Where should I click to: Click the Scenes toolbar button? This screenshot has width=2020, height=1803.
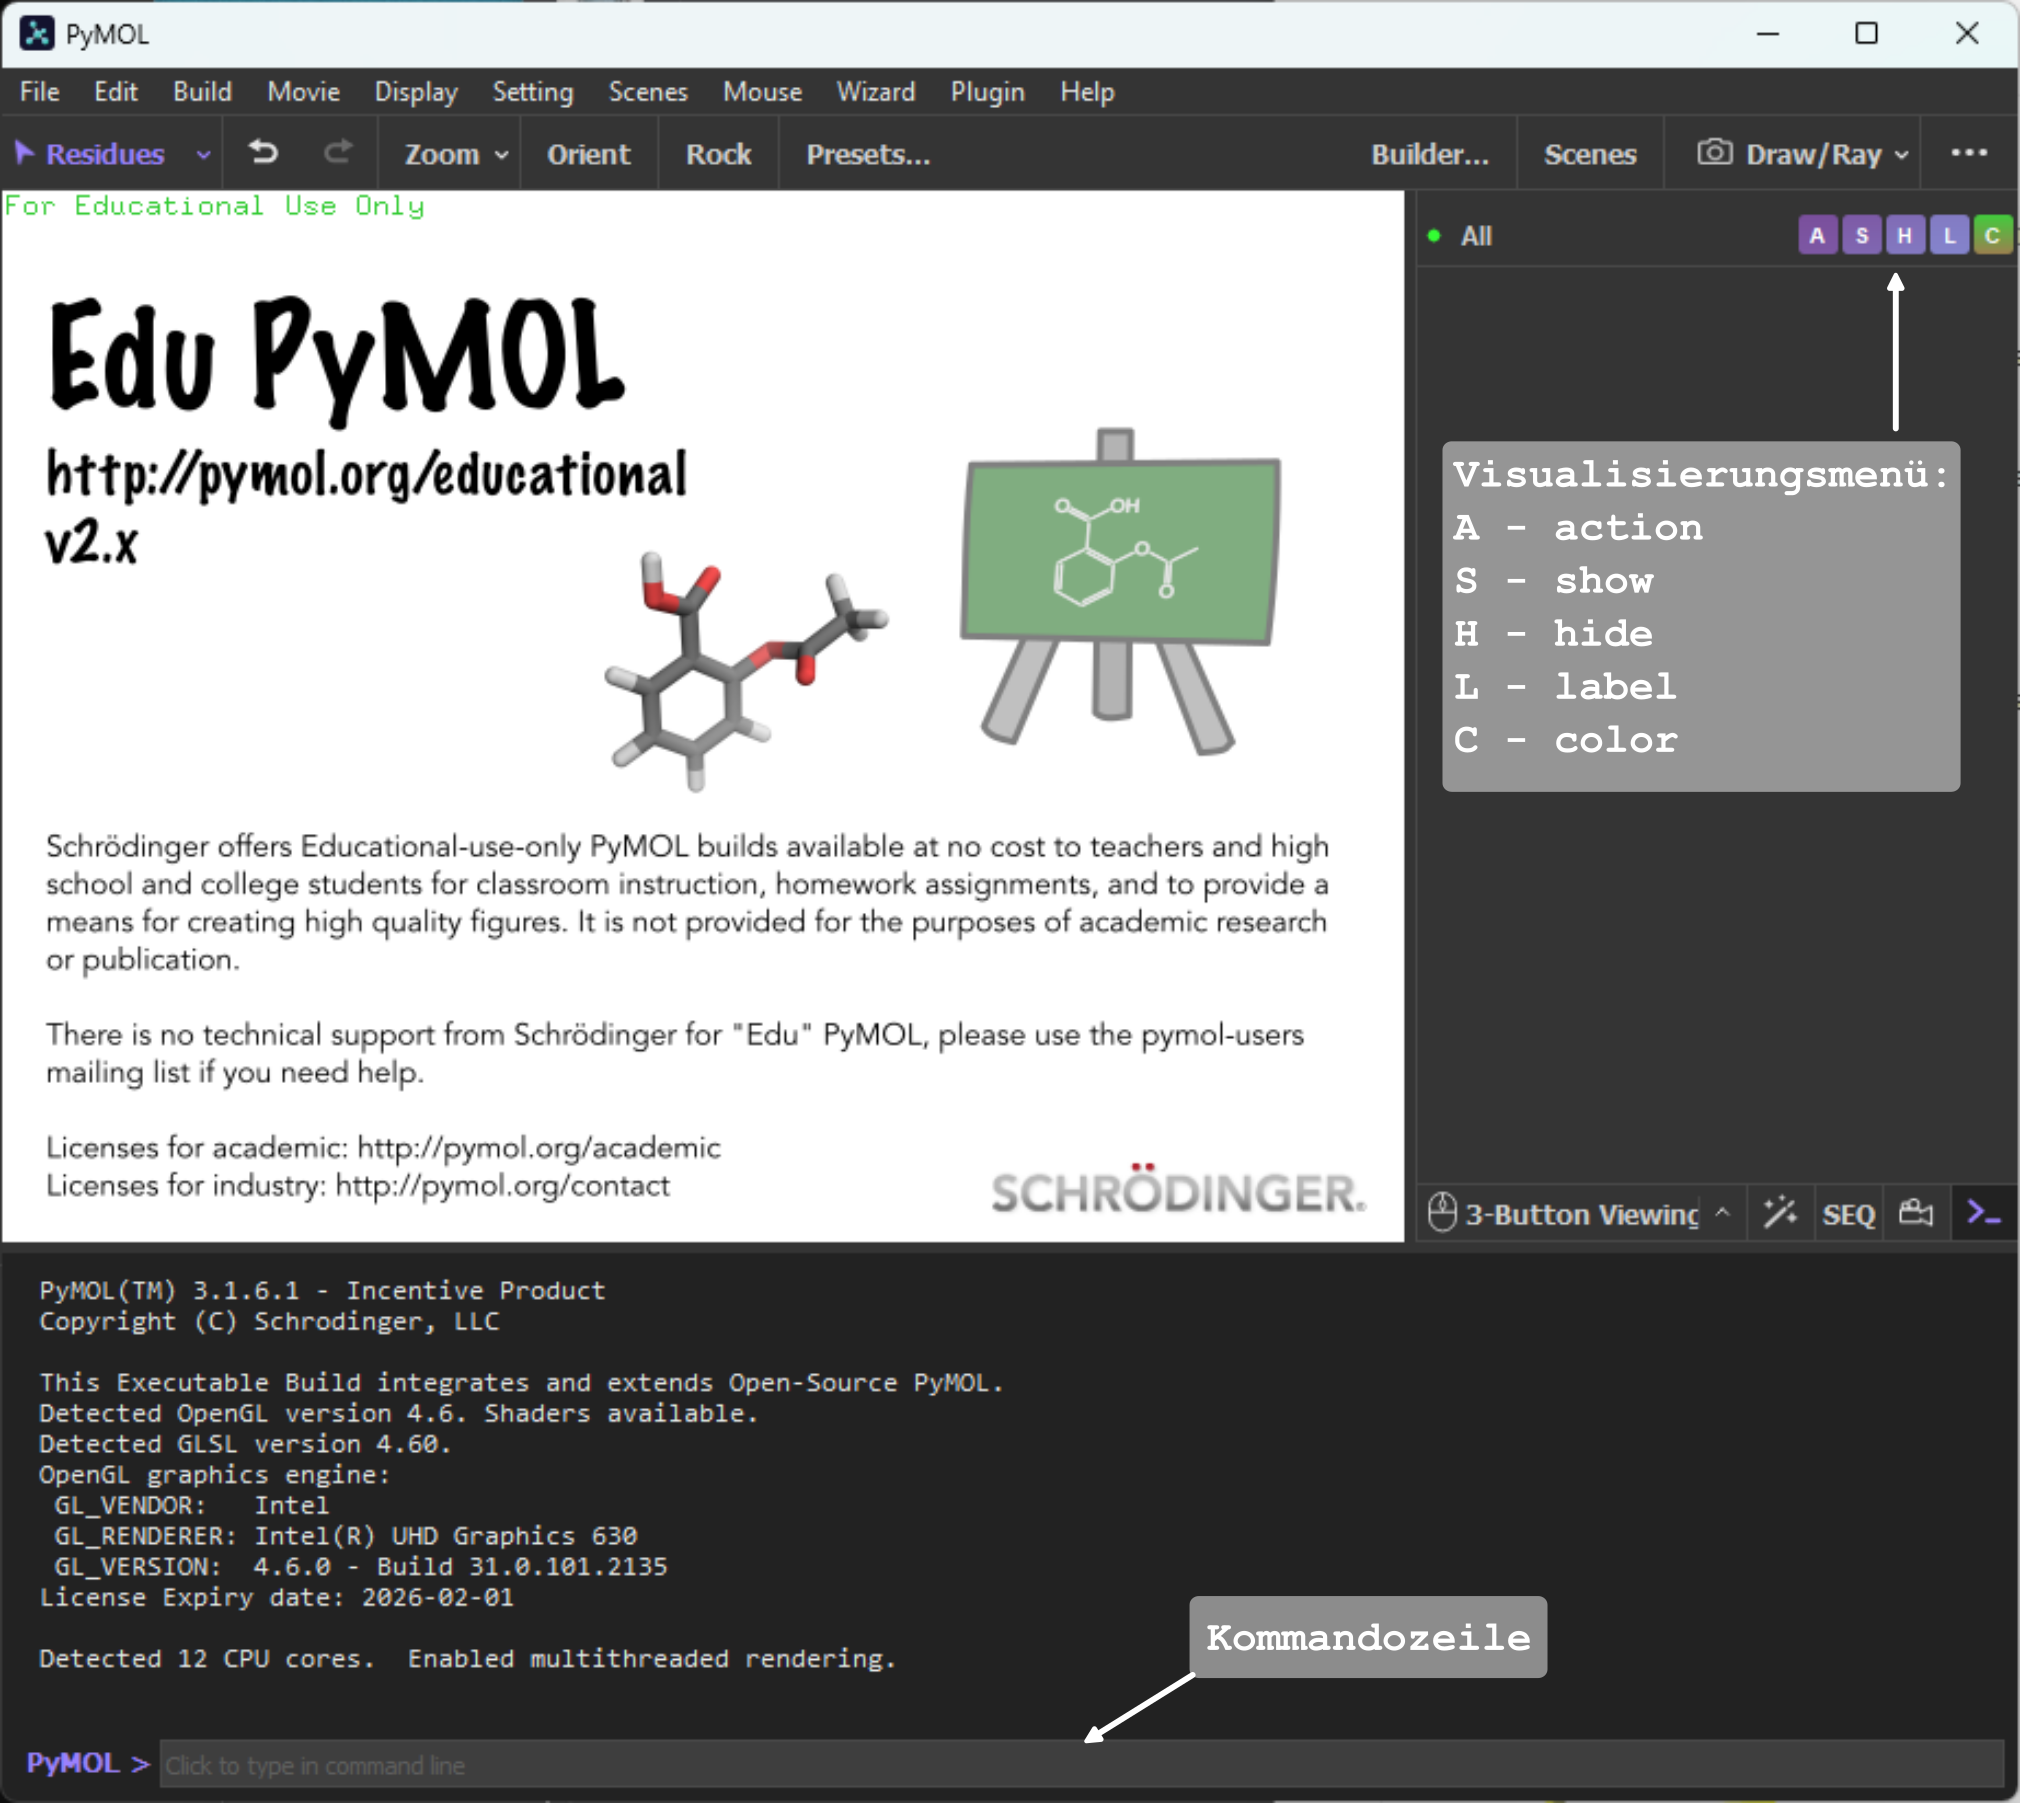click(x=1590, y=154)
